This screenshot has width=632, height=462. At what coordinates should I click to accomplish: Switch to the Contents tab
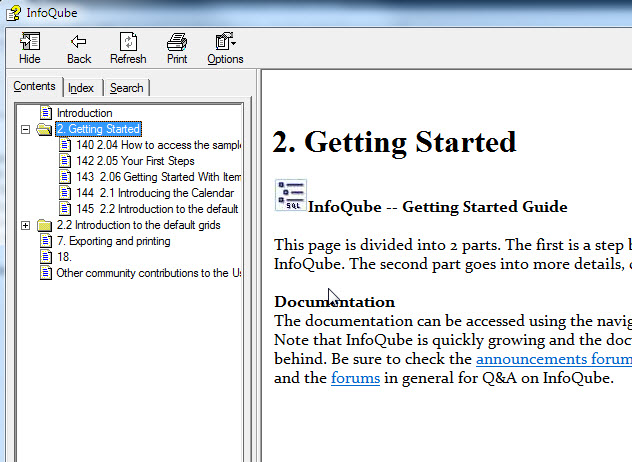tap(34, 86)
